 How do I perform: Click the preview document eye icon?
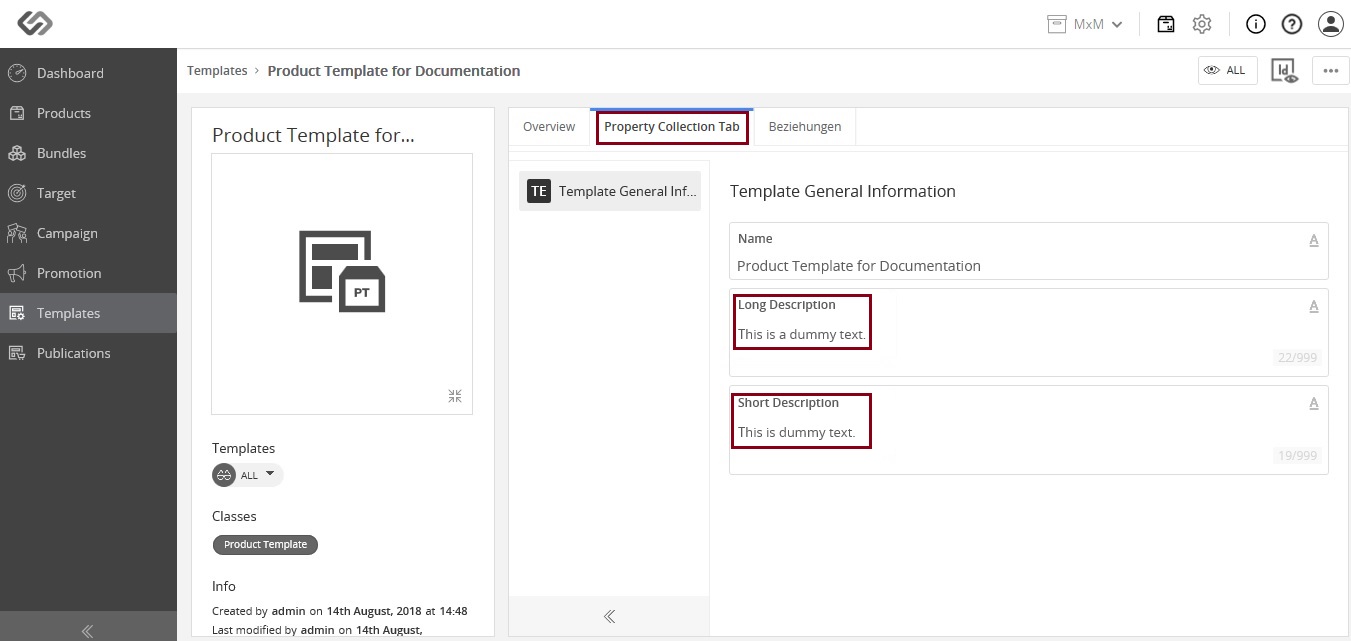pos(1284,70)
